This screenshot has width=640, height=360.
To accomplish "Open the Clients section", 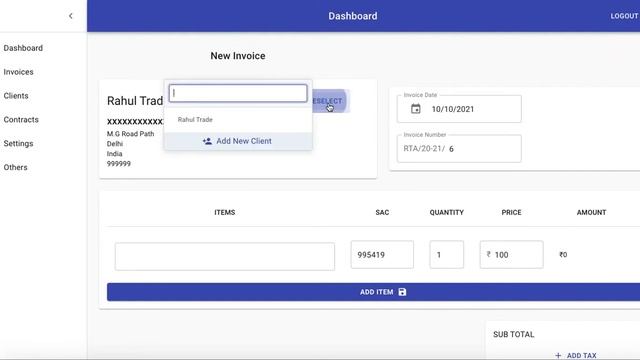I will pyautogui.click(x=16, y=96).
